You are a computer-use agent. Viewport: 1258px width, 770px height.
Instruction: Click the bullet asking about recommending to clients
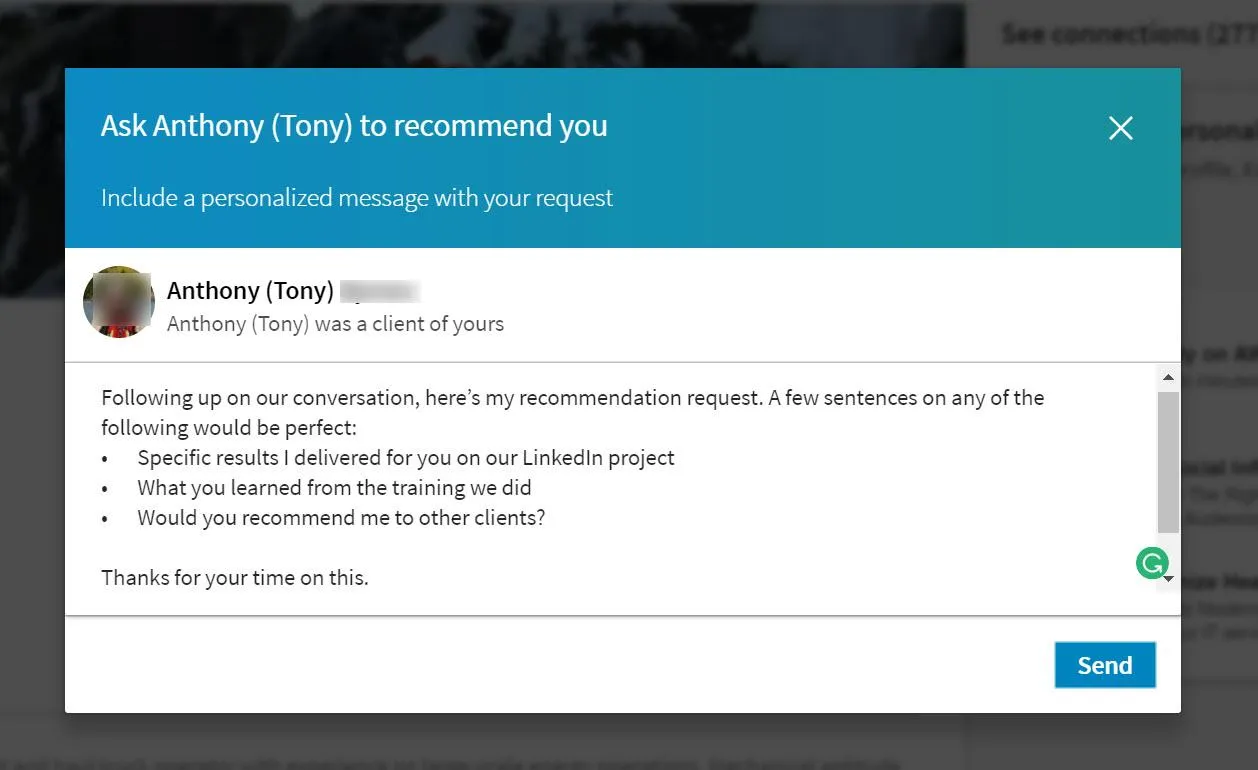340,517
